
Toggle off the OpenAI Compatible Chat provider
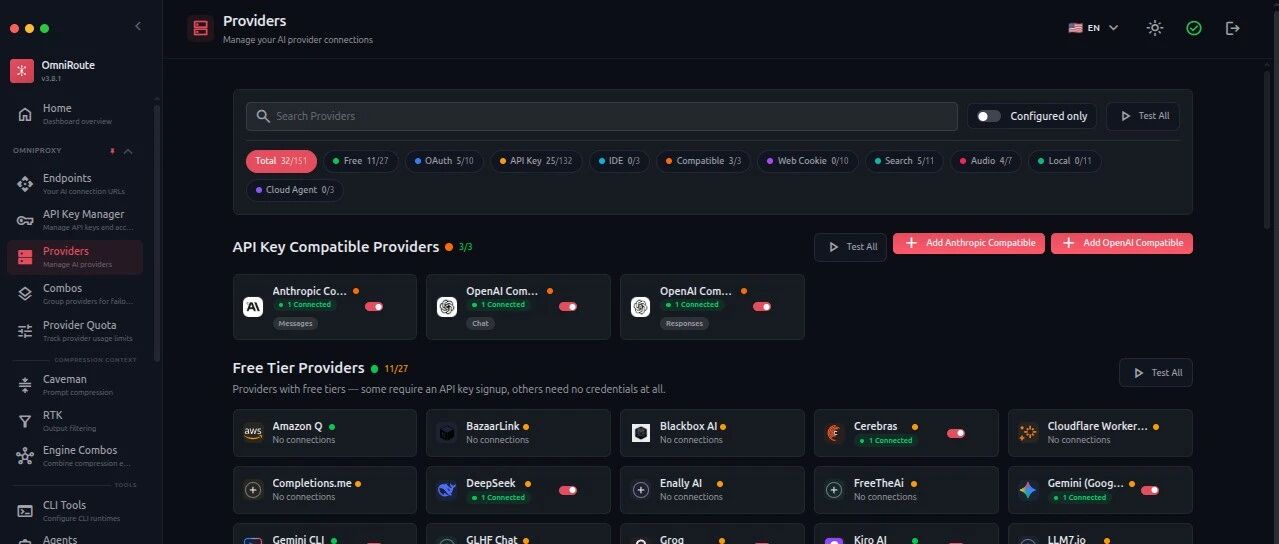click(x=567, y=307)
